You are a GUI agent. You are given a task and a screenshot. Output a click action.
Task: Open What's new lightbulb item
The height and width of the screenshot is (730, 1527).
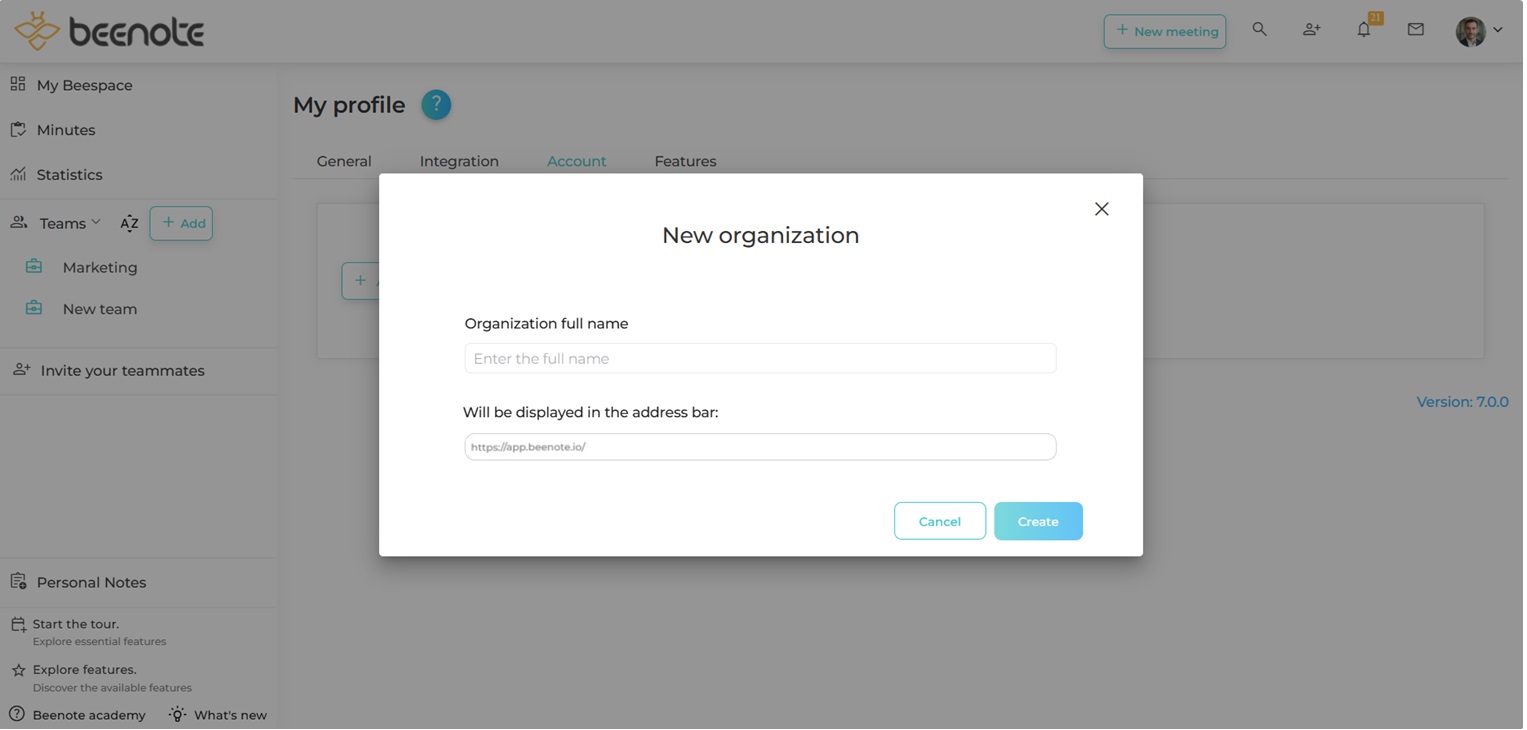[x=218, y=716]
